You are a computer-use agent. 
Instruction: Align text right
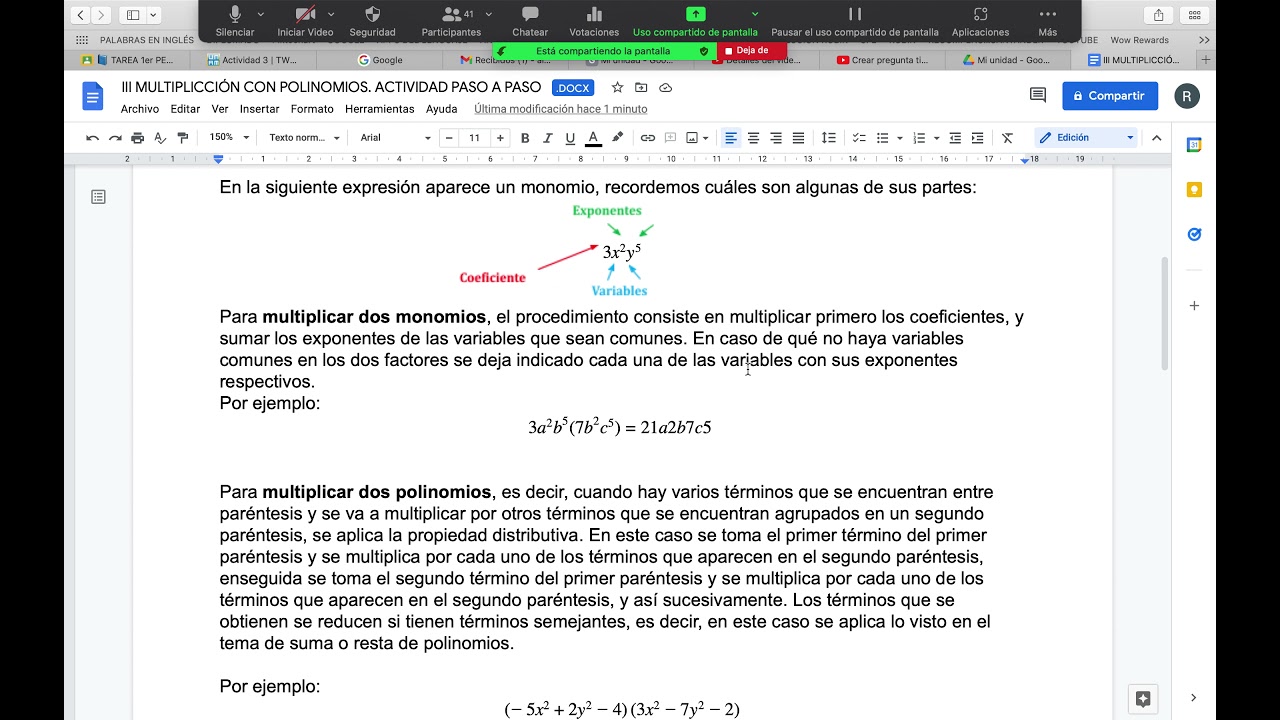(776, 138)
